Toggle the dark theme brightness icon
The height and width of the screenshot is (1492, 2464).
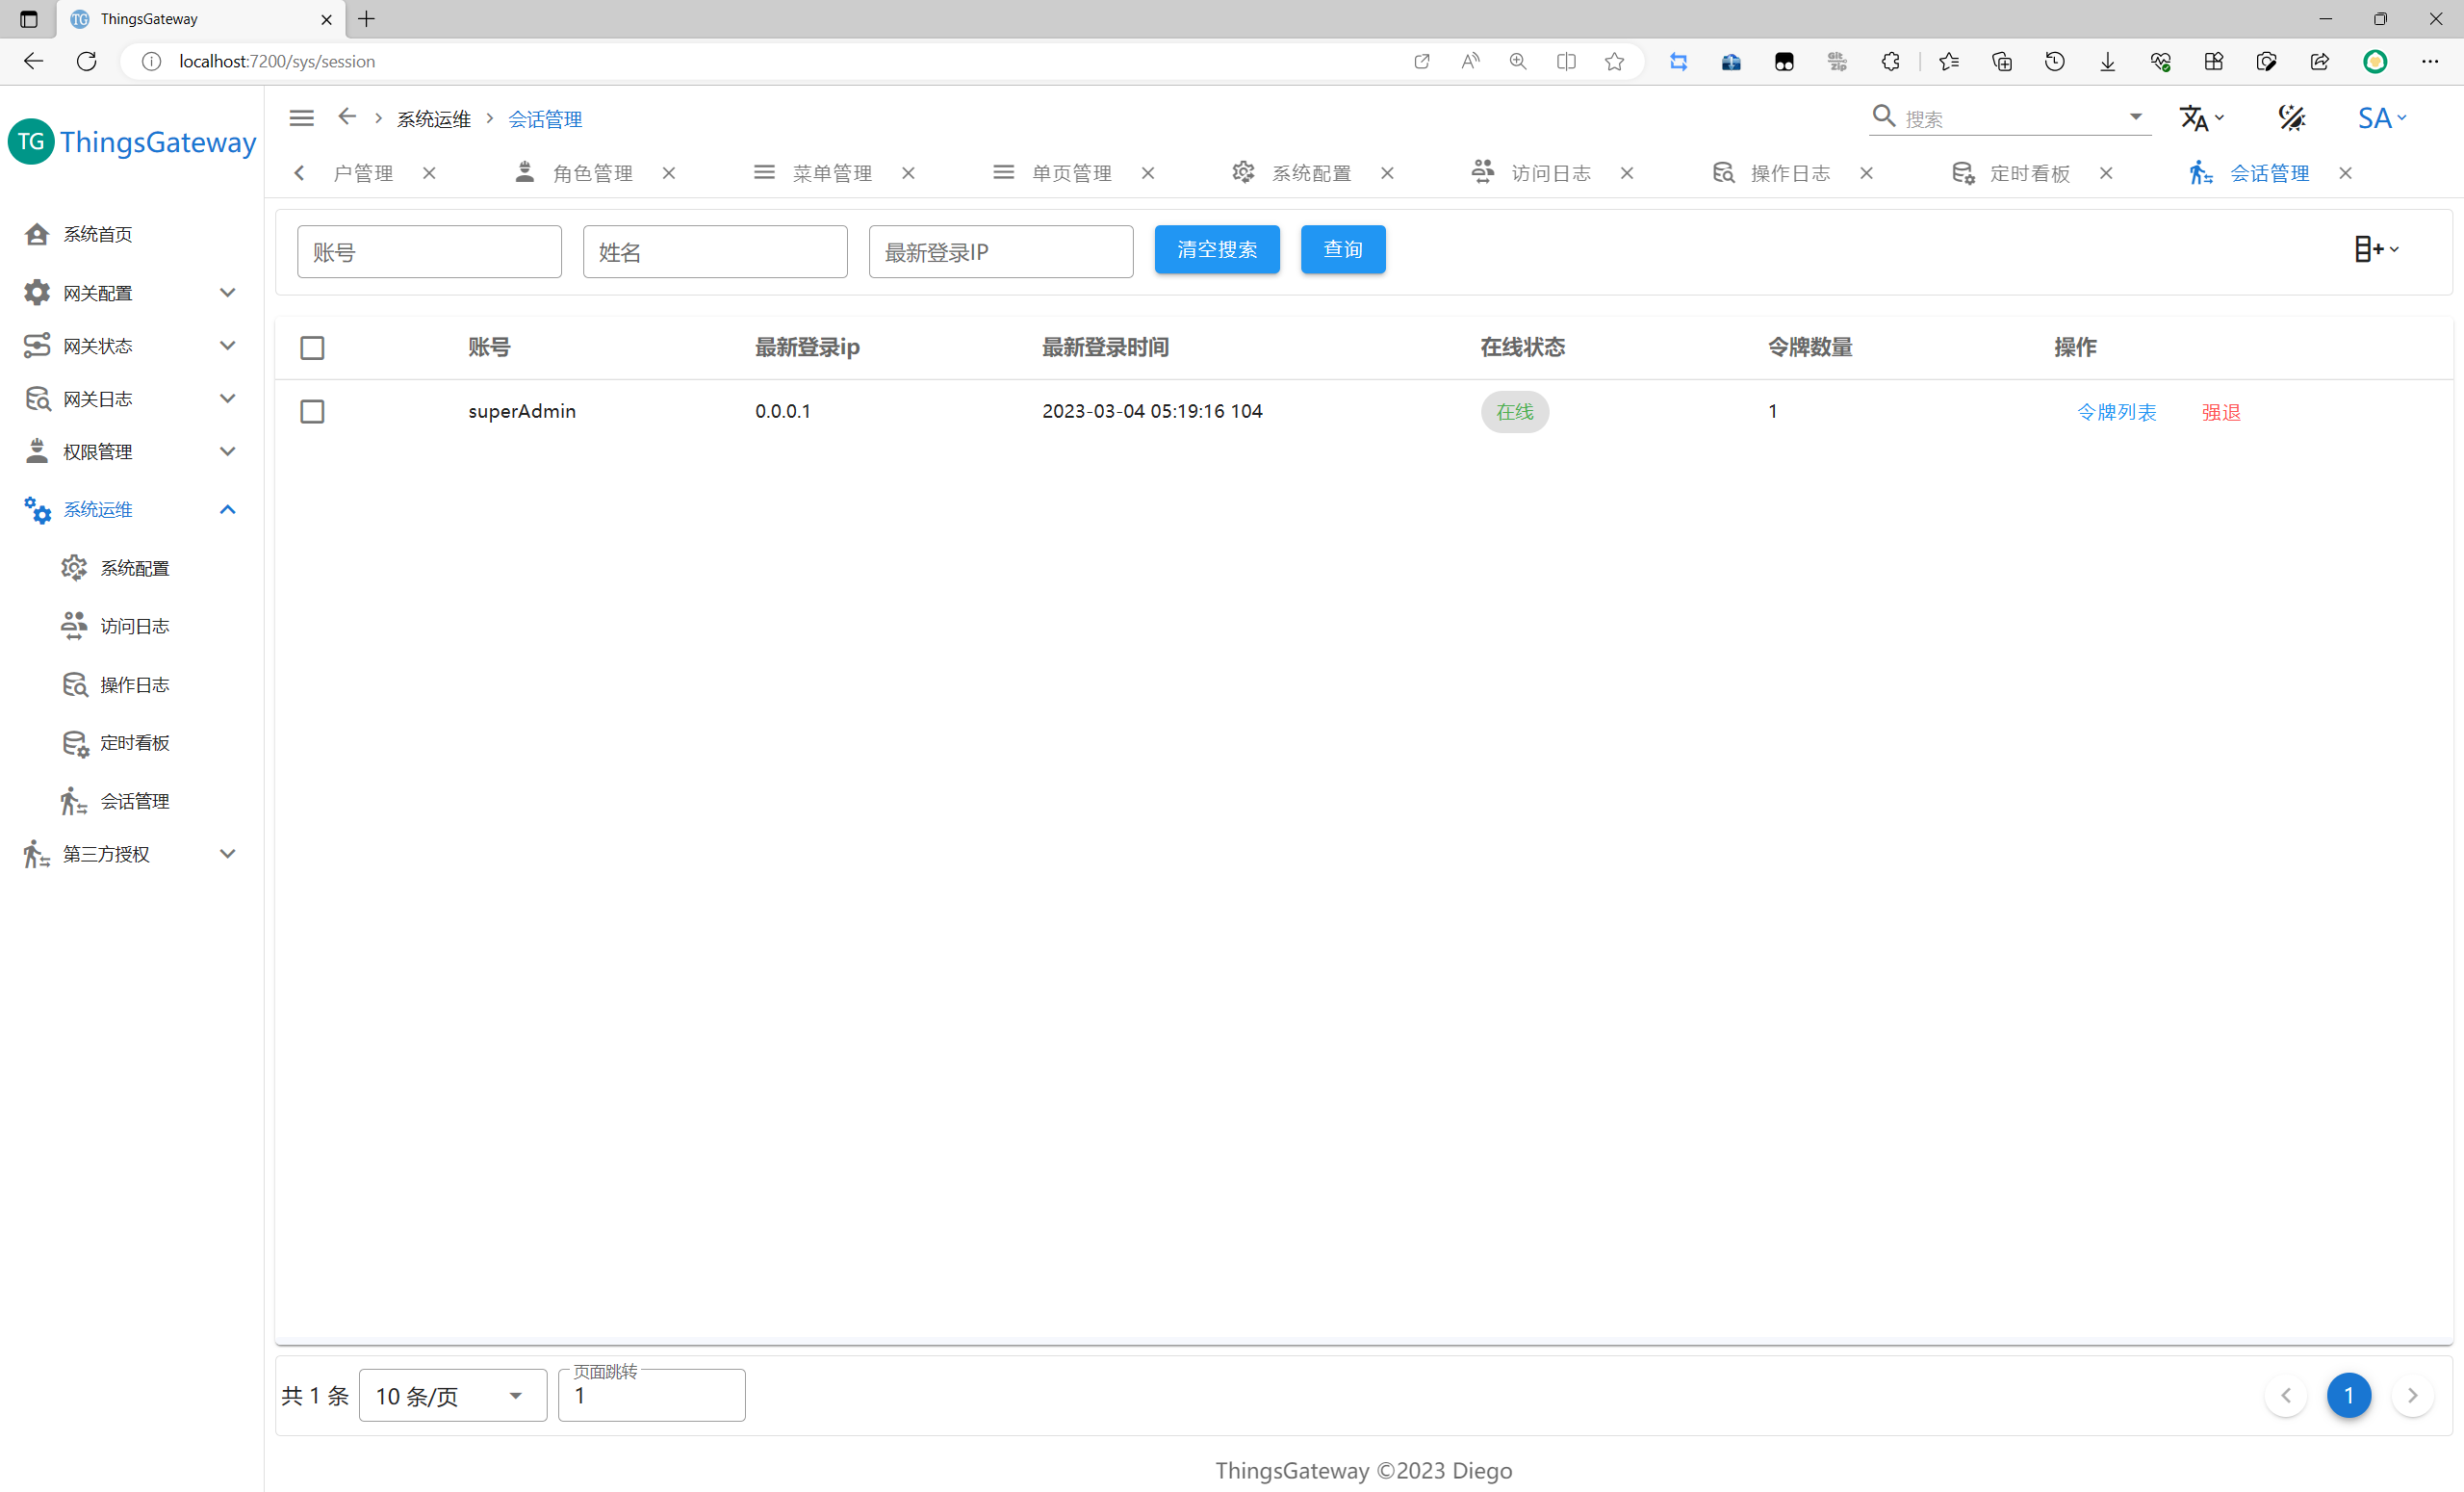click(2291, 118)
